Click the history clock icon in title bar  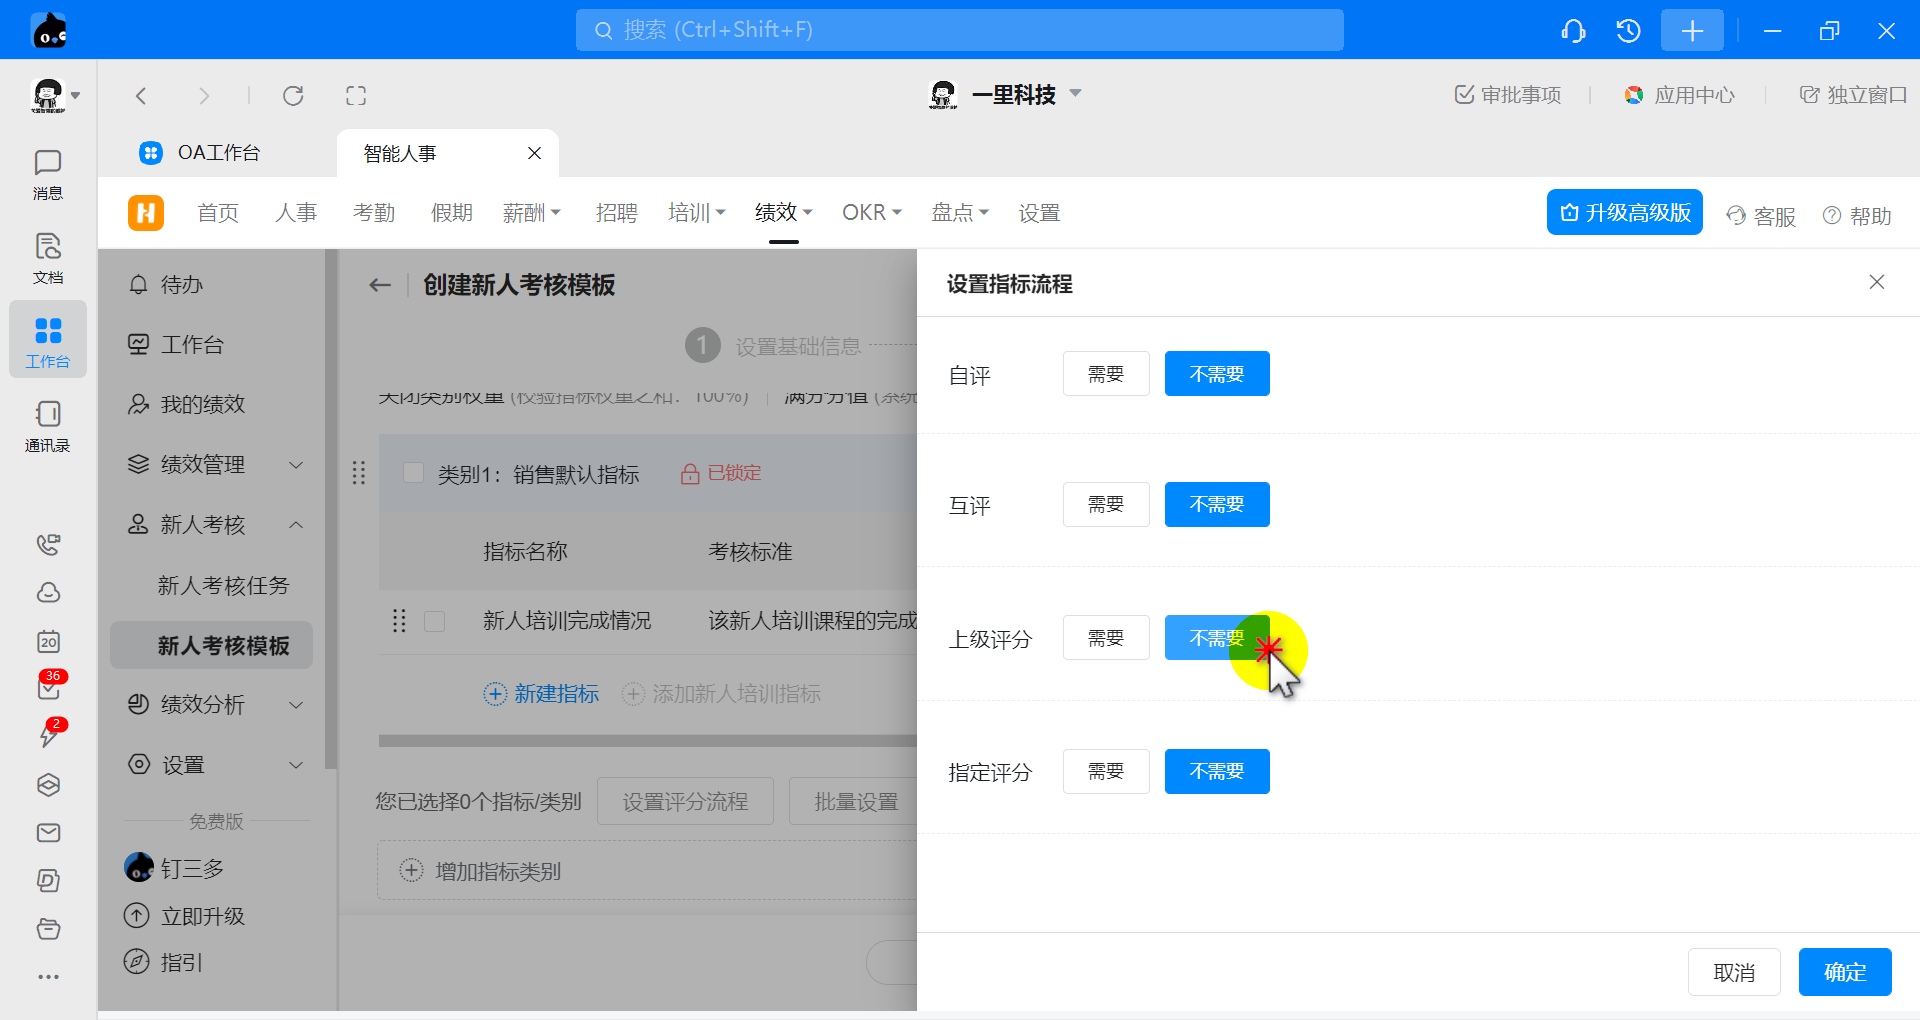[x=1628, y=31]
